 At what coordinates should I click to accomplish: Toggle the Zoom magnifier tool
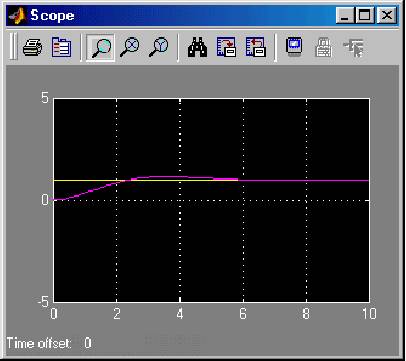[x=100, y=48]
